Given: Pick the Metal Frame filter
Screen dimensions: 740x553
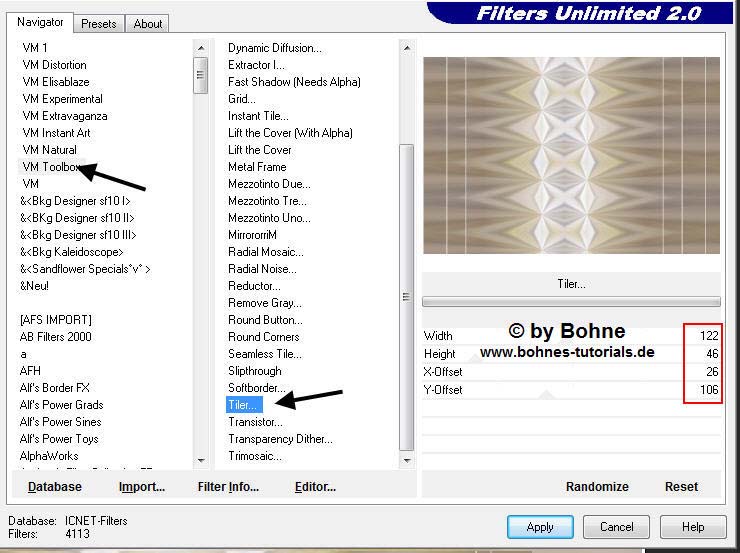Looking at the screenshot, I should pos(257,167).
